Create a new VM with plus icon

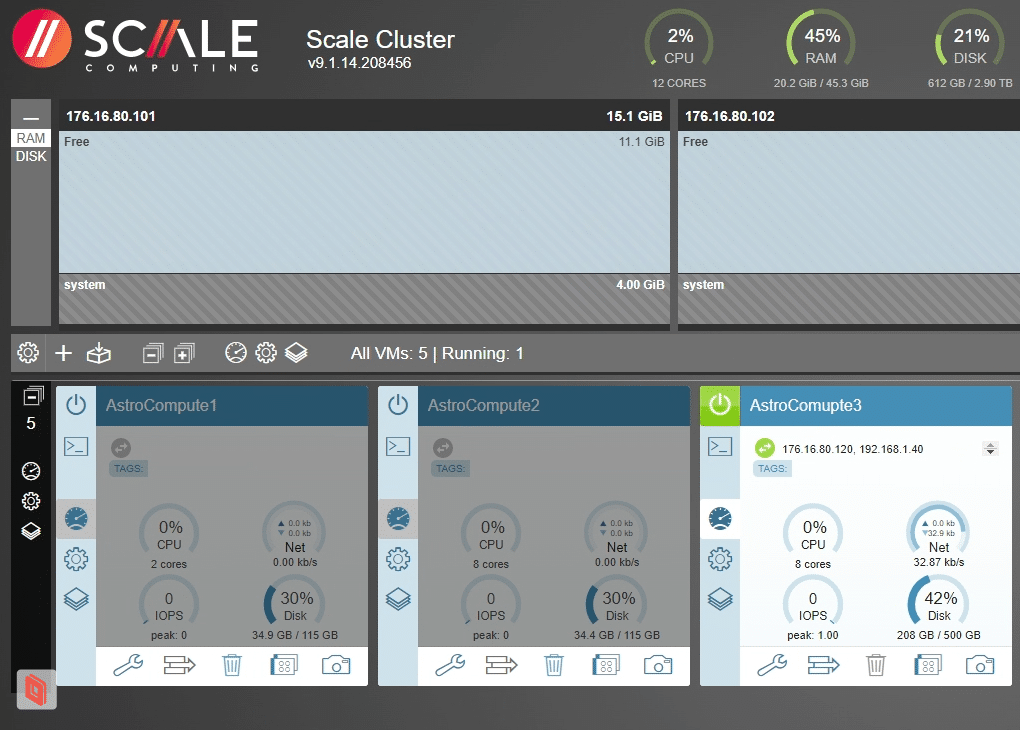(63, 353)
